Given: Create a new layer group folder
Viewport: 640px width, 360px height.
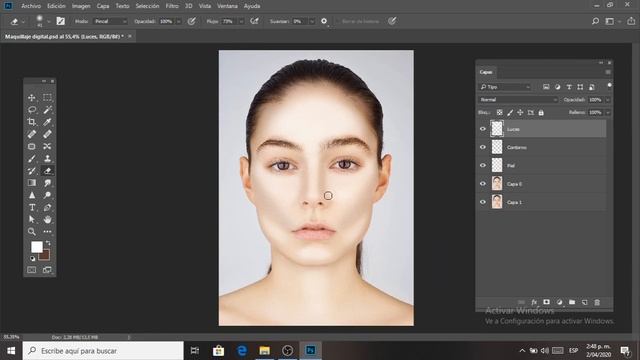Looking at the screenshot, I should [x=572, y=302].
